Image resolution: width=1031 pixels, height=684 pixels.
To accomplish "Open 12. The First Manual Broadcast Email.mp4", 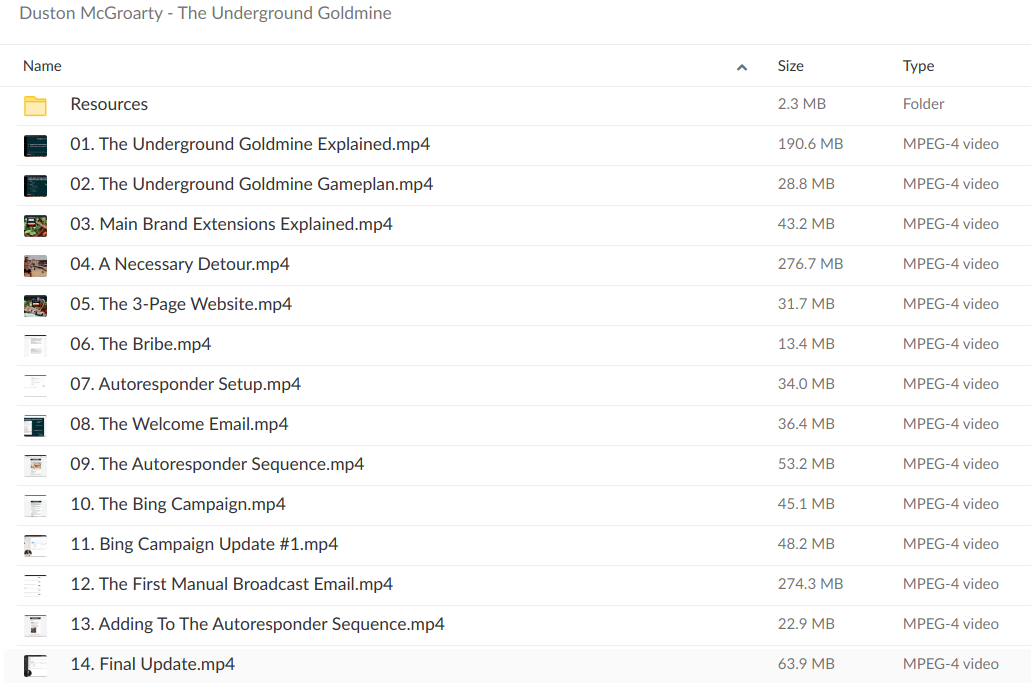I will 232,584.
